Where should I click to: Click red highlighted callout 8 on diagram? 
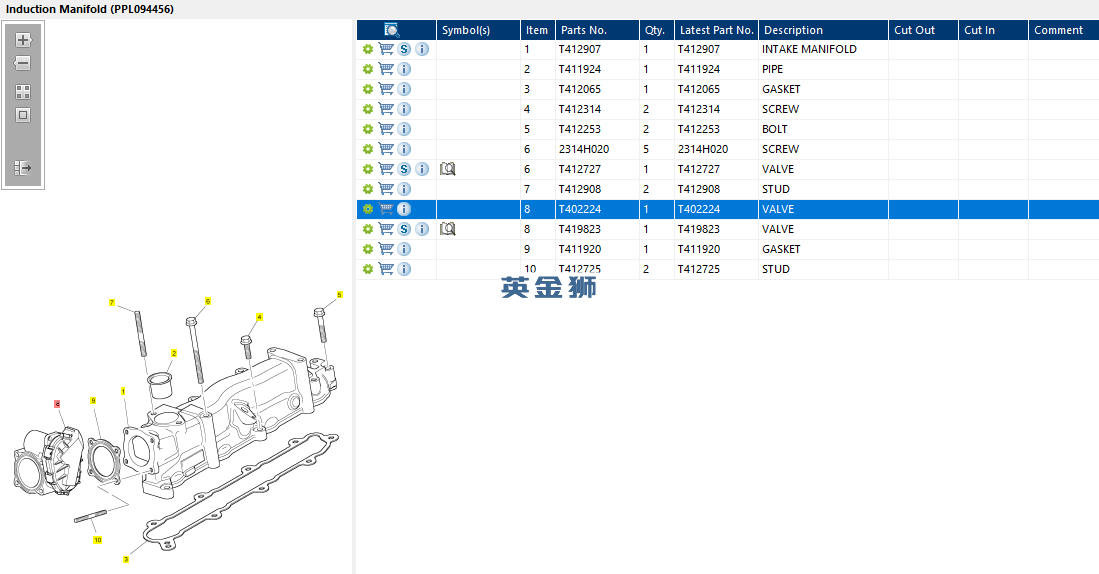[57, 404]
